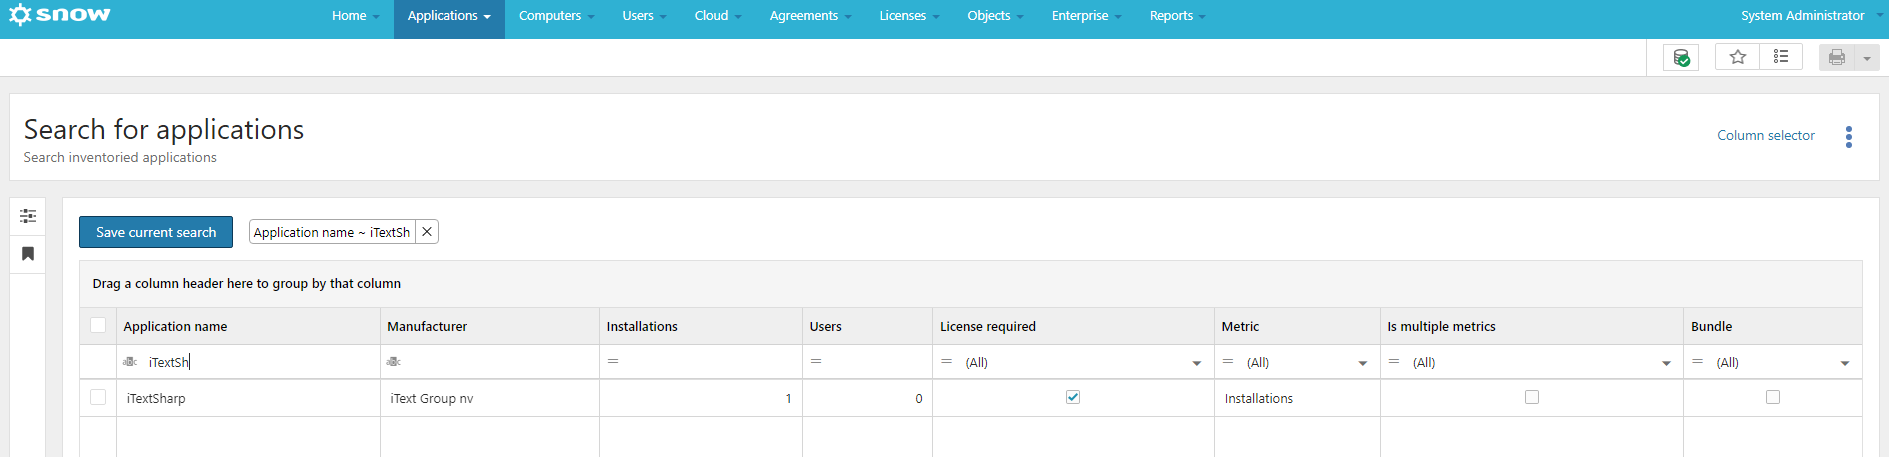This screenshot has width=1889, height=457.
Task: Remove the Application name filter tag
Action: tap(427, 232)
